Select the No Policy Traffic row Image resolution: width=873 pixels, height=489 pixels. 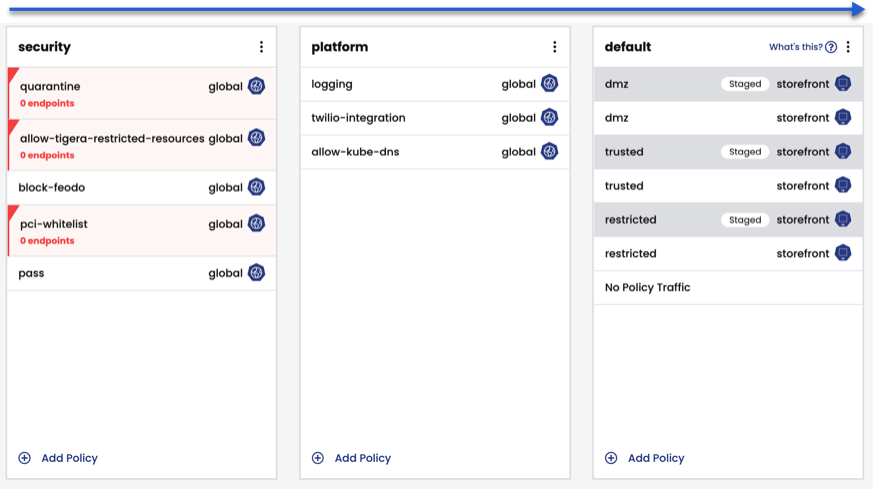click(x=648, y=288)
